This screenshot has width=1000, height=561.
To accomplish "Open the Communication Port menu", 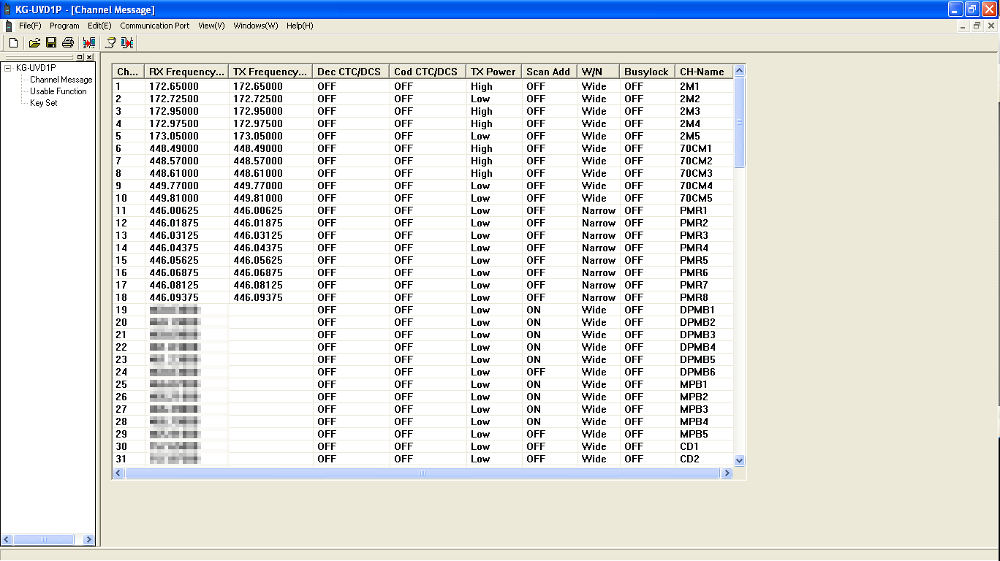I will (x=154, y=26).
